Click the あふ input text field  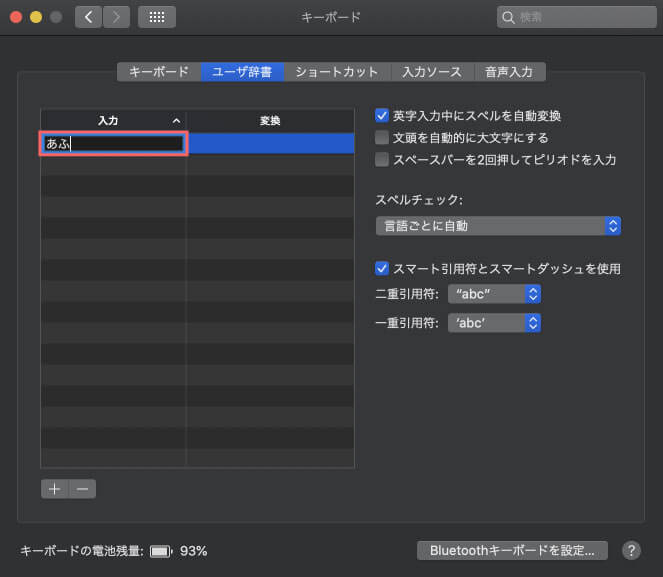[x=113, y=144]
